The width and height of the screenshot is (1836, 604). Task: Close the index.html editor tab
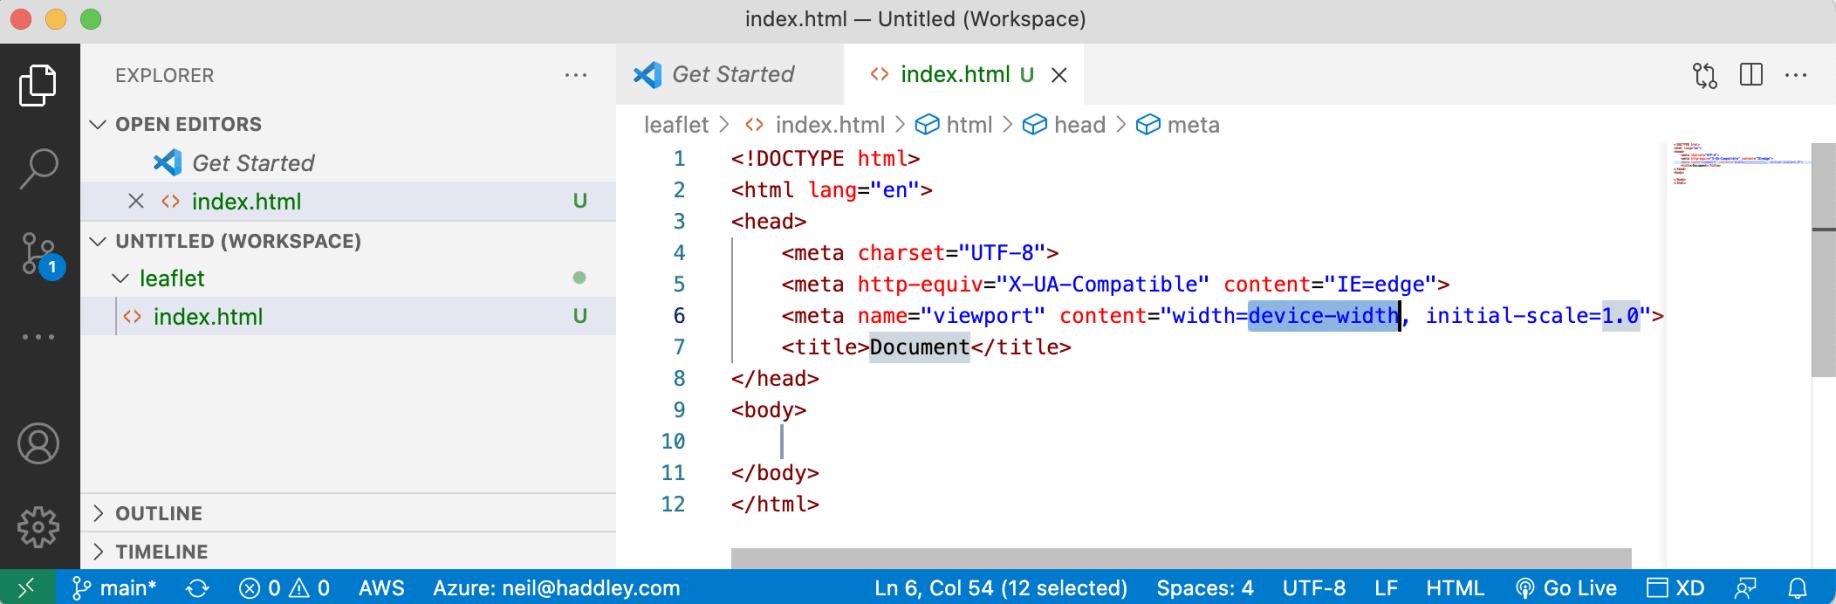(x=1059, y=75)
